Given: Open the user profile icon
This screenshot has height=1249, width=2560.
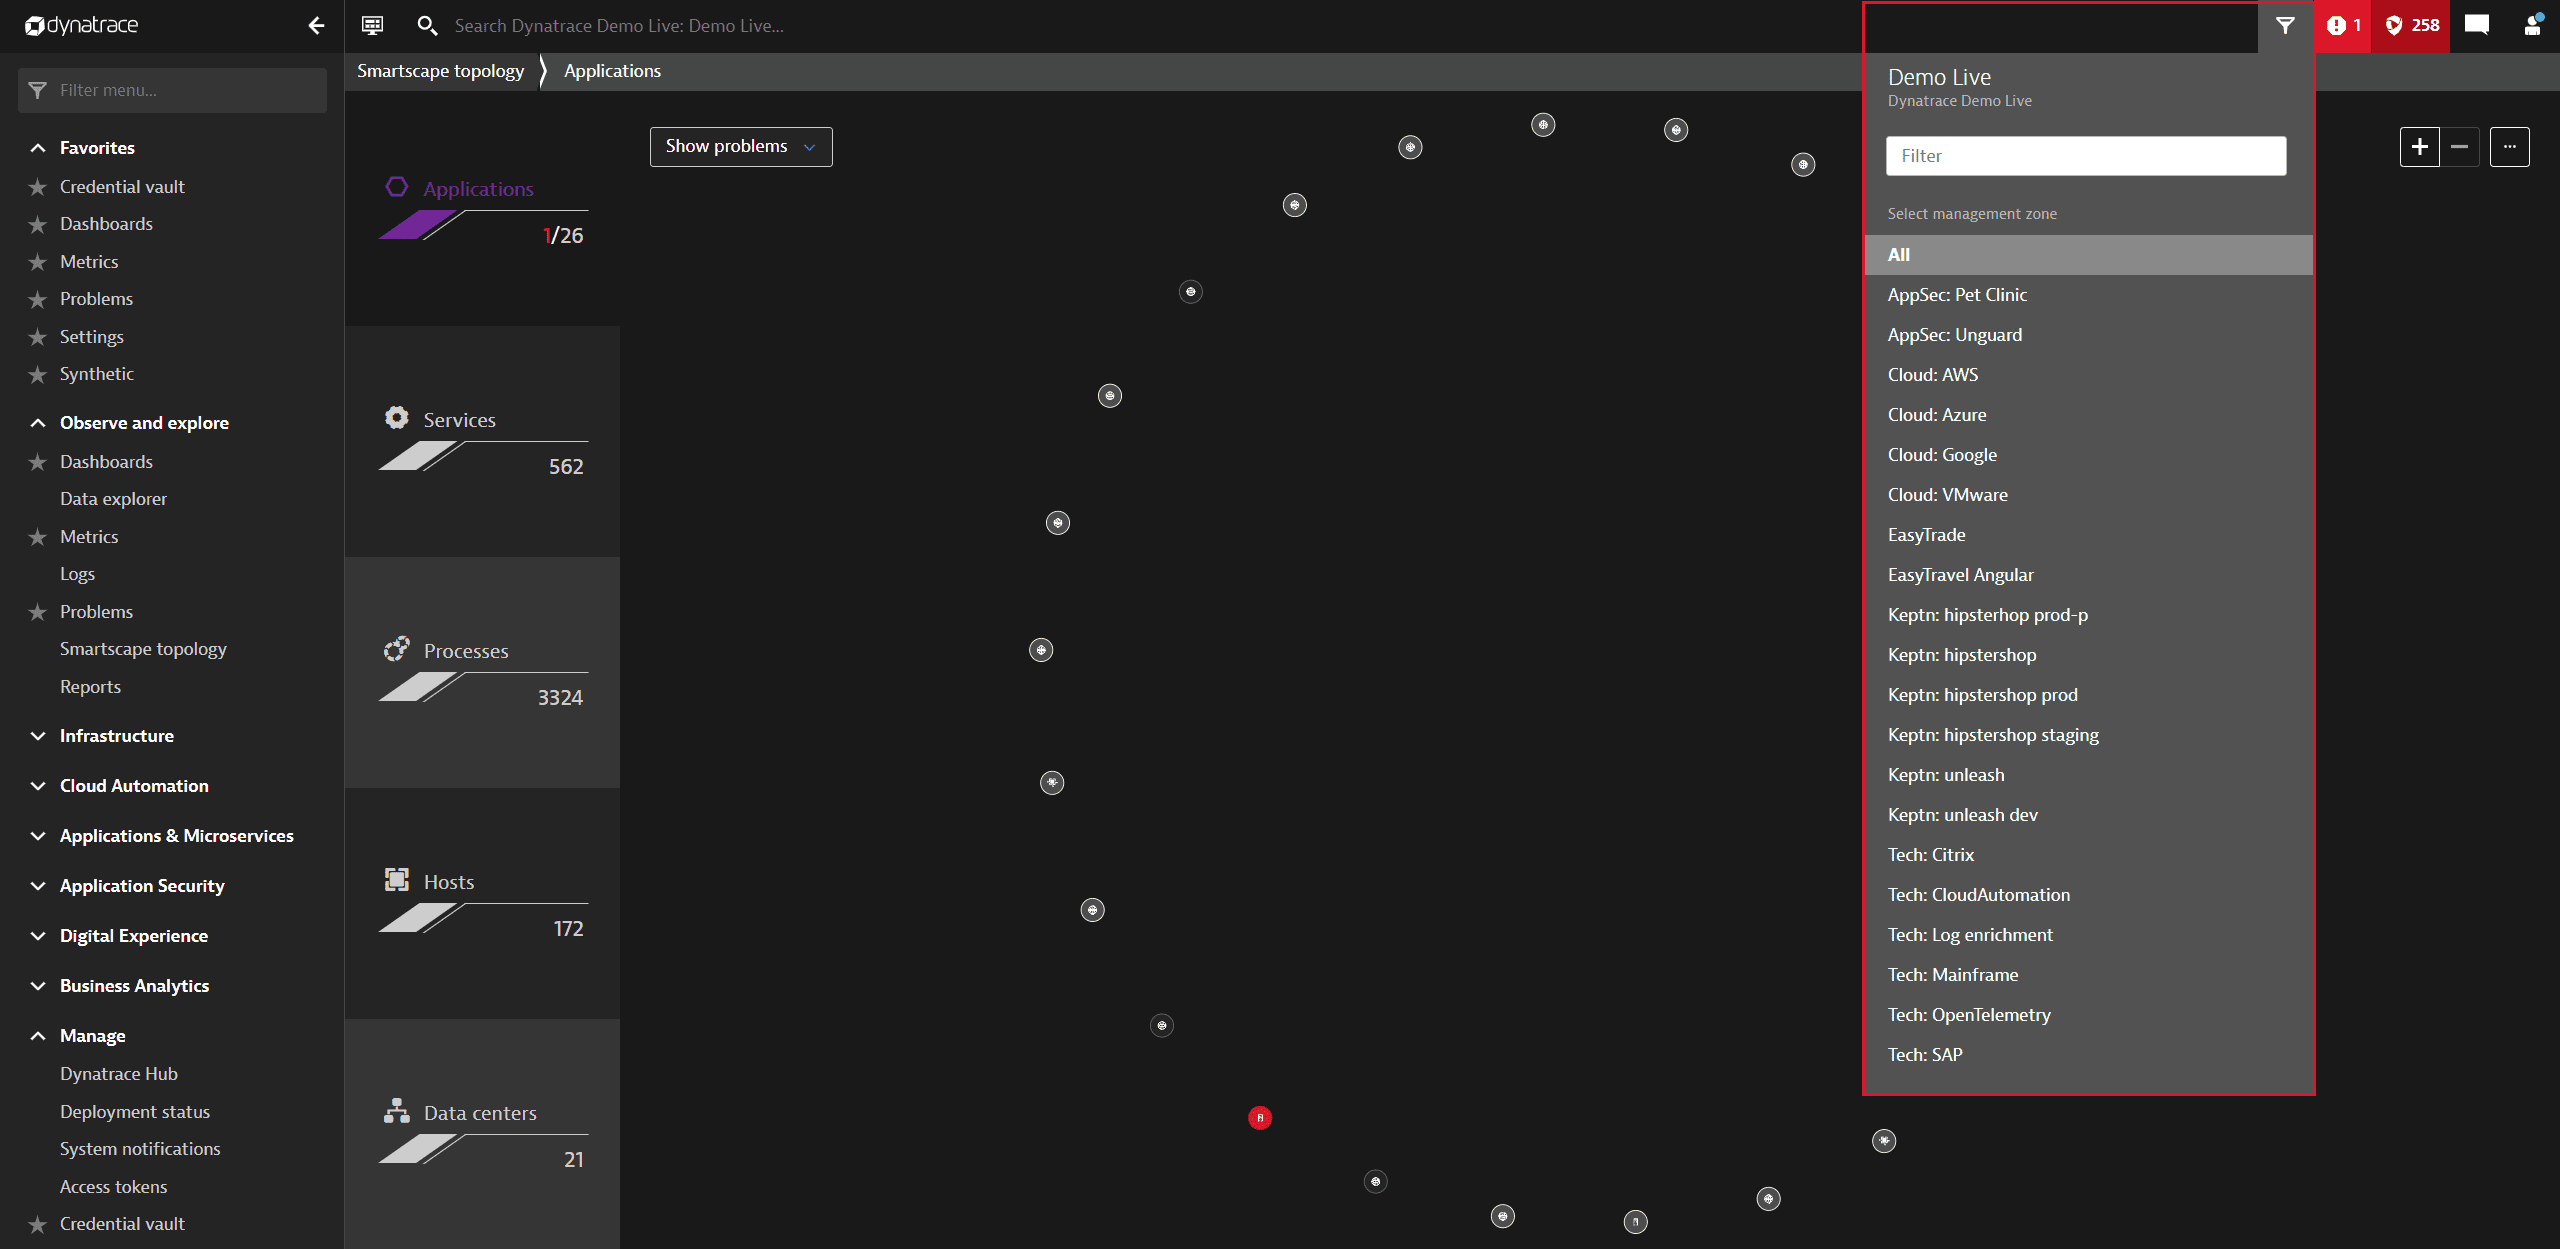Looking at the screenshot, I should pyautogui.click(x=2533, y=26).
